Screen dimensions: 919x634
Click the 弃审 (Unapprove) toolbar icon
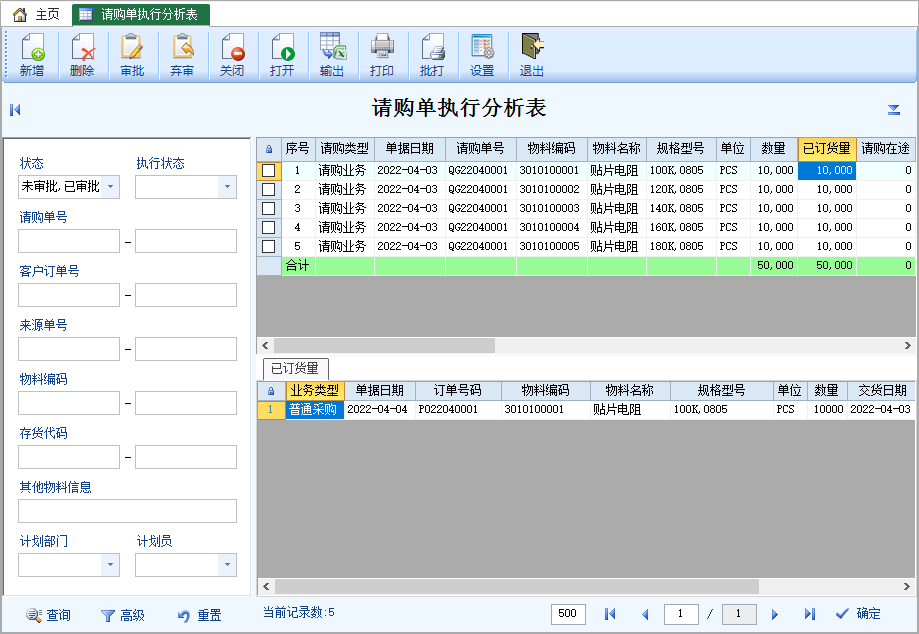tap(182, 55)
